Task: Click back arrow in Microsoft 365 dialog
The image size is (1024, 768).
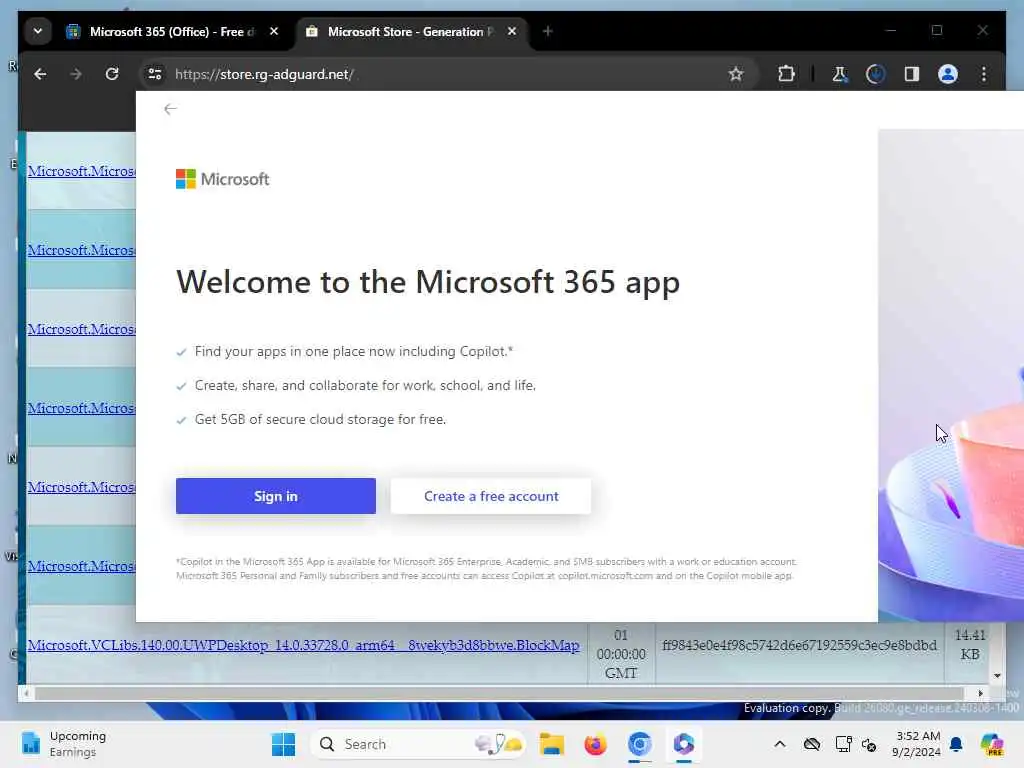Action: click(170, 109)
